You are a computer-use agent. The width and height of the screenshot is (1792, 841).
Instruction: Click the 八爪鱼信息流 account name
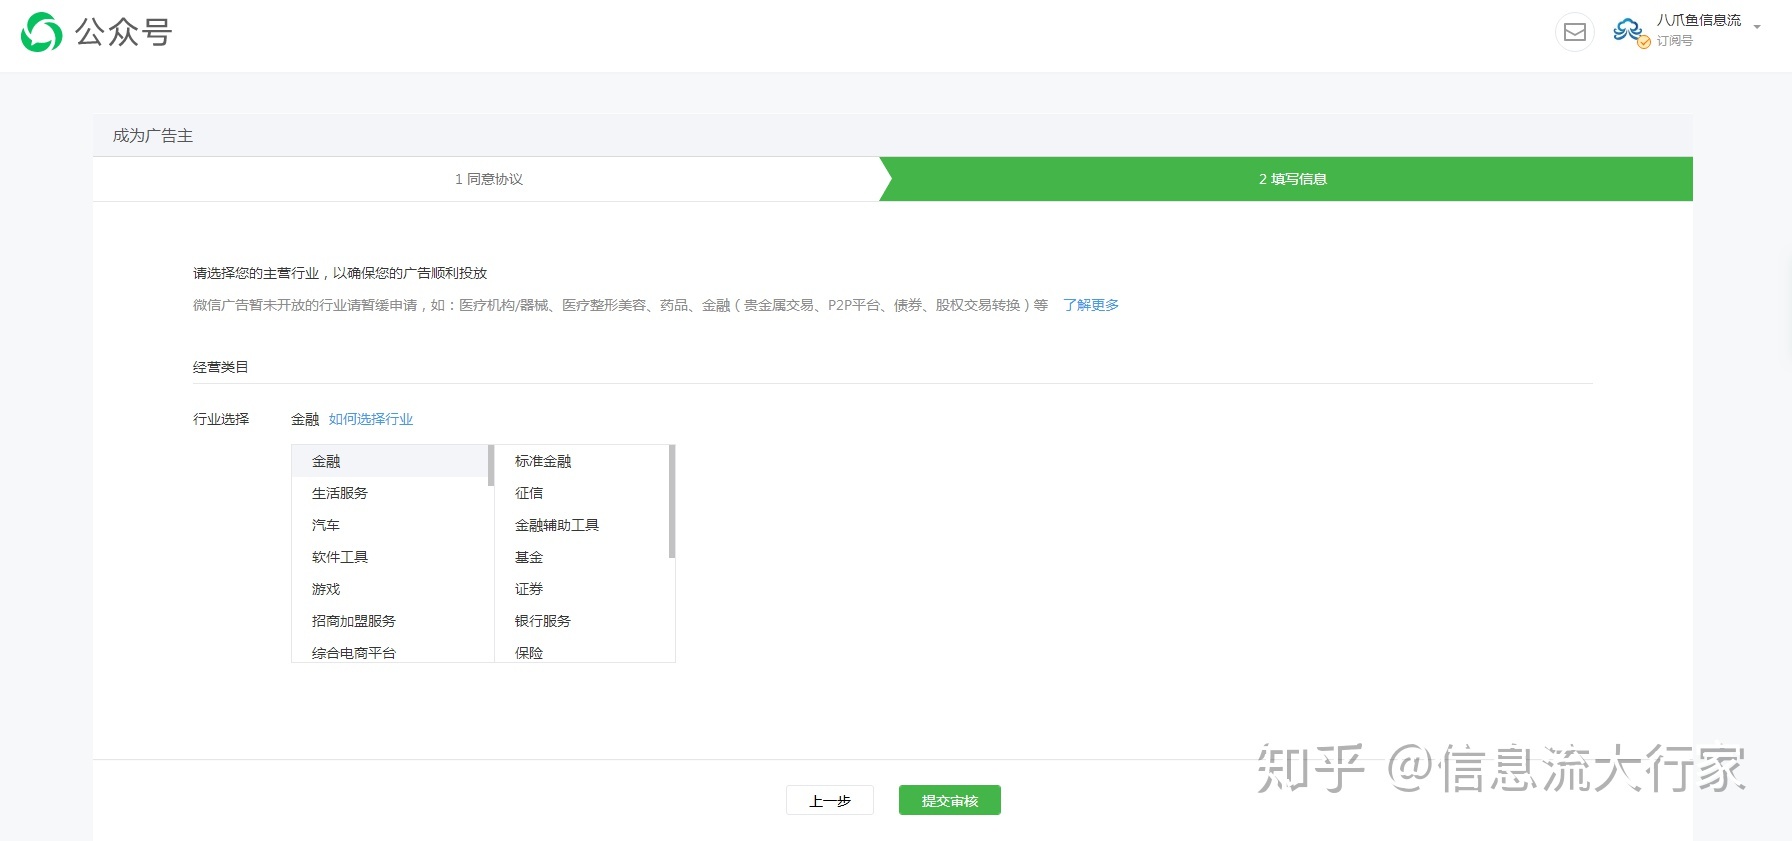pyautogui.click(x=1699, y=20)
